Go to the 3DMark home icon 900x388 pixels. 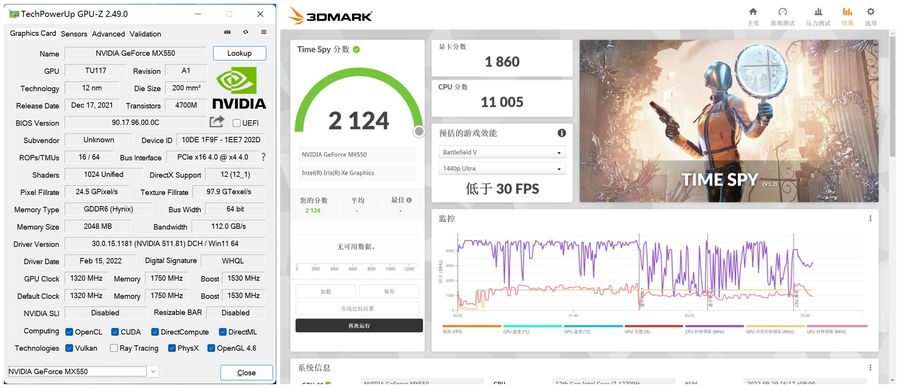click(x=753, y=11)
